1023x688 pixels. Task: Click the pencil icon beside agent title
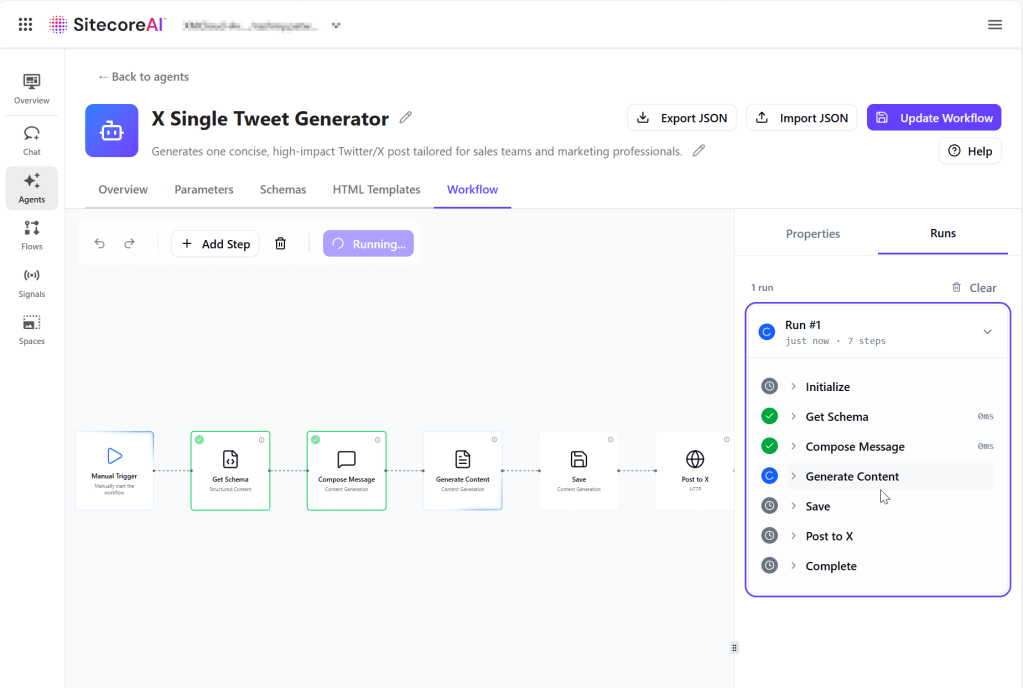click(x=406, y=118)
